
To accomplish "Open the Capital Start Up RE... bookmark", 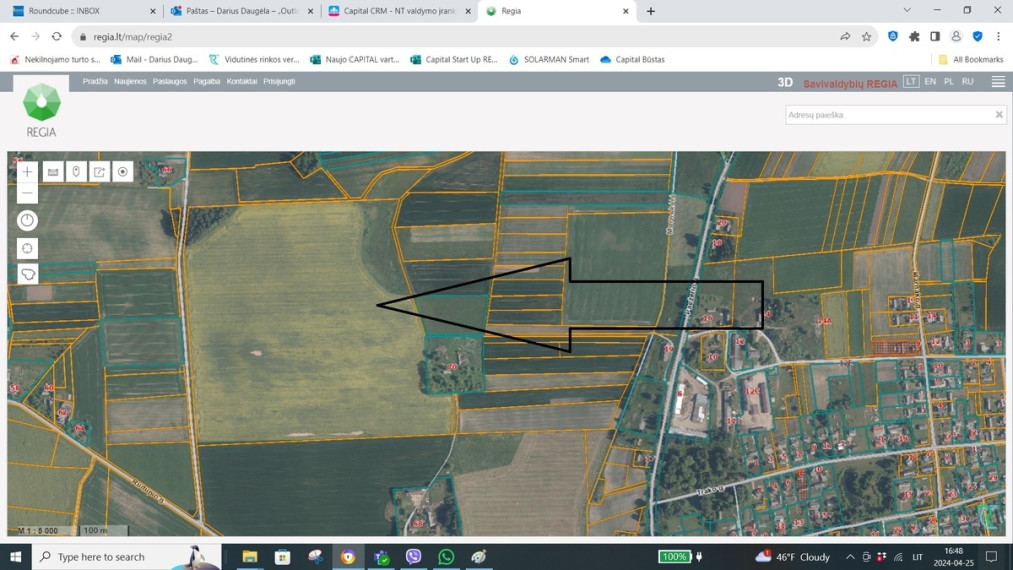I will point(454,59).
